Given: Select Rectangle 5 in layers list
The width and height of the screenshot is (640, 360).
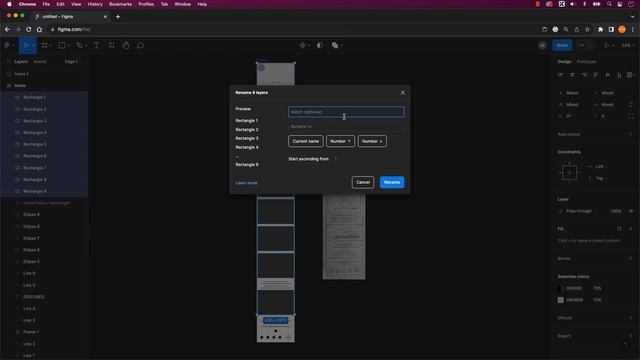Looking at the screenshot, I should pyautogui.click(x=44, y=144).
